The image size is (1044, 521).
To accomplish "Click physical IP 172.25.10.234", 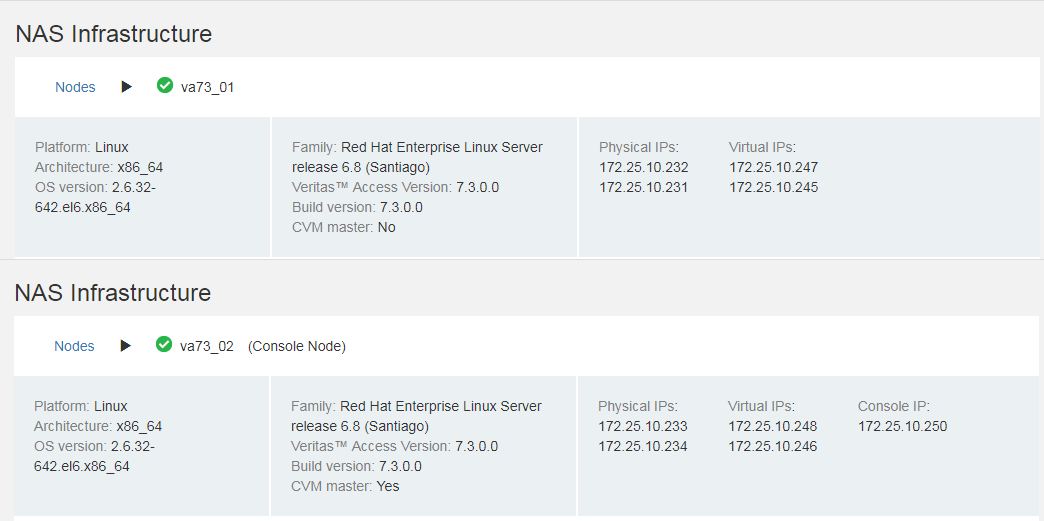I will tap(643, 446).
